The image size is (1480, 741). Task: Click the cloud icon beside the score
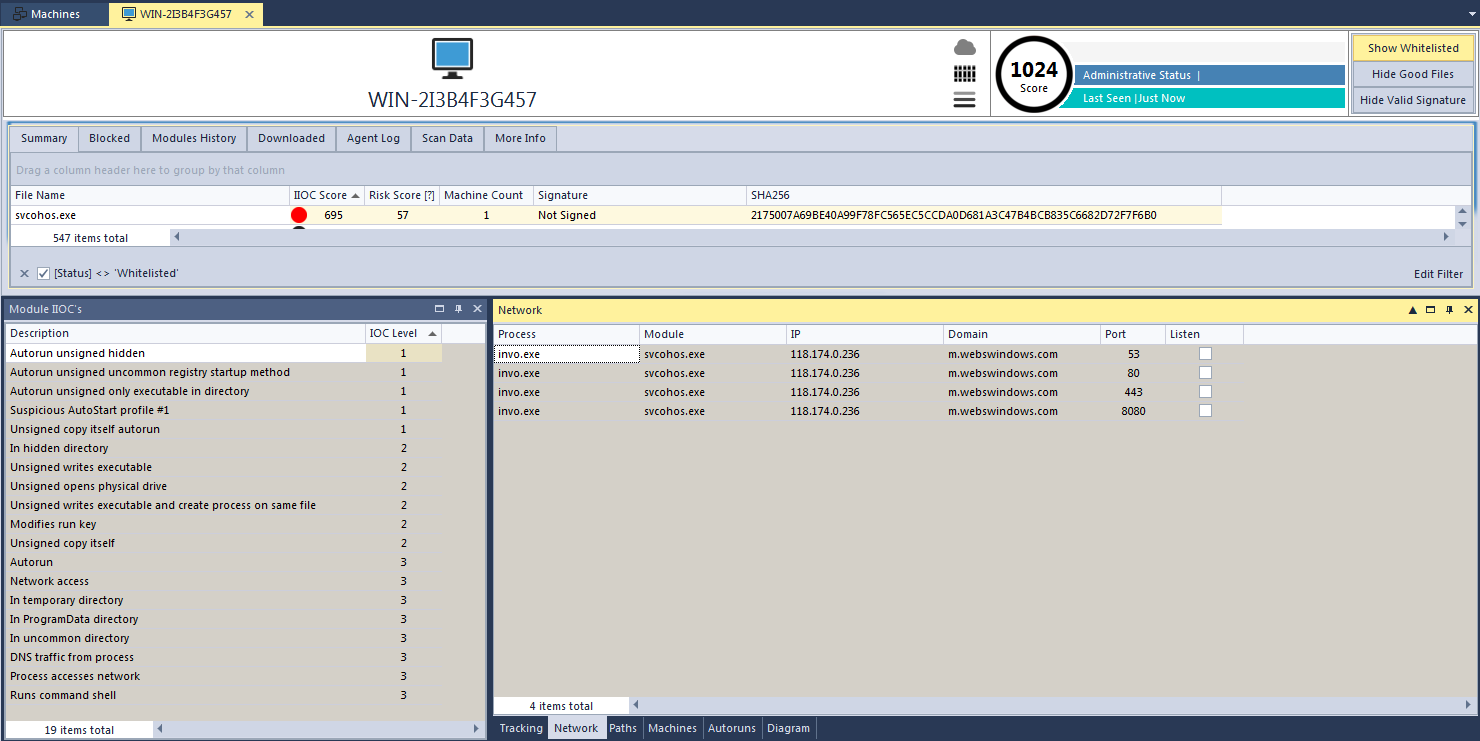[x=964, y=47]
